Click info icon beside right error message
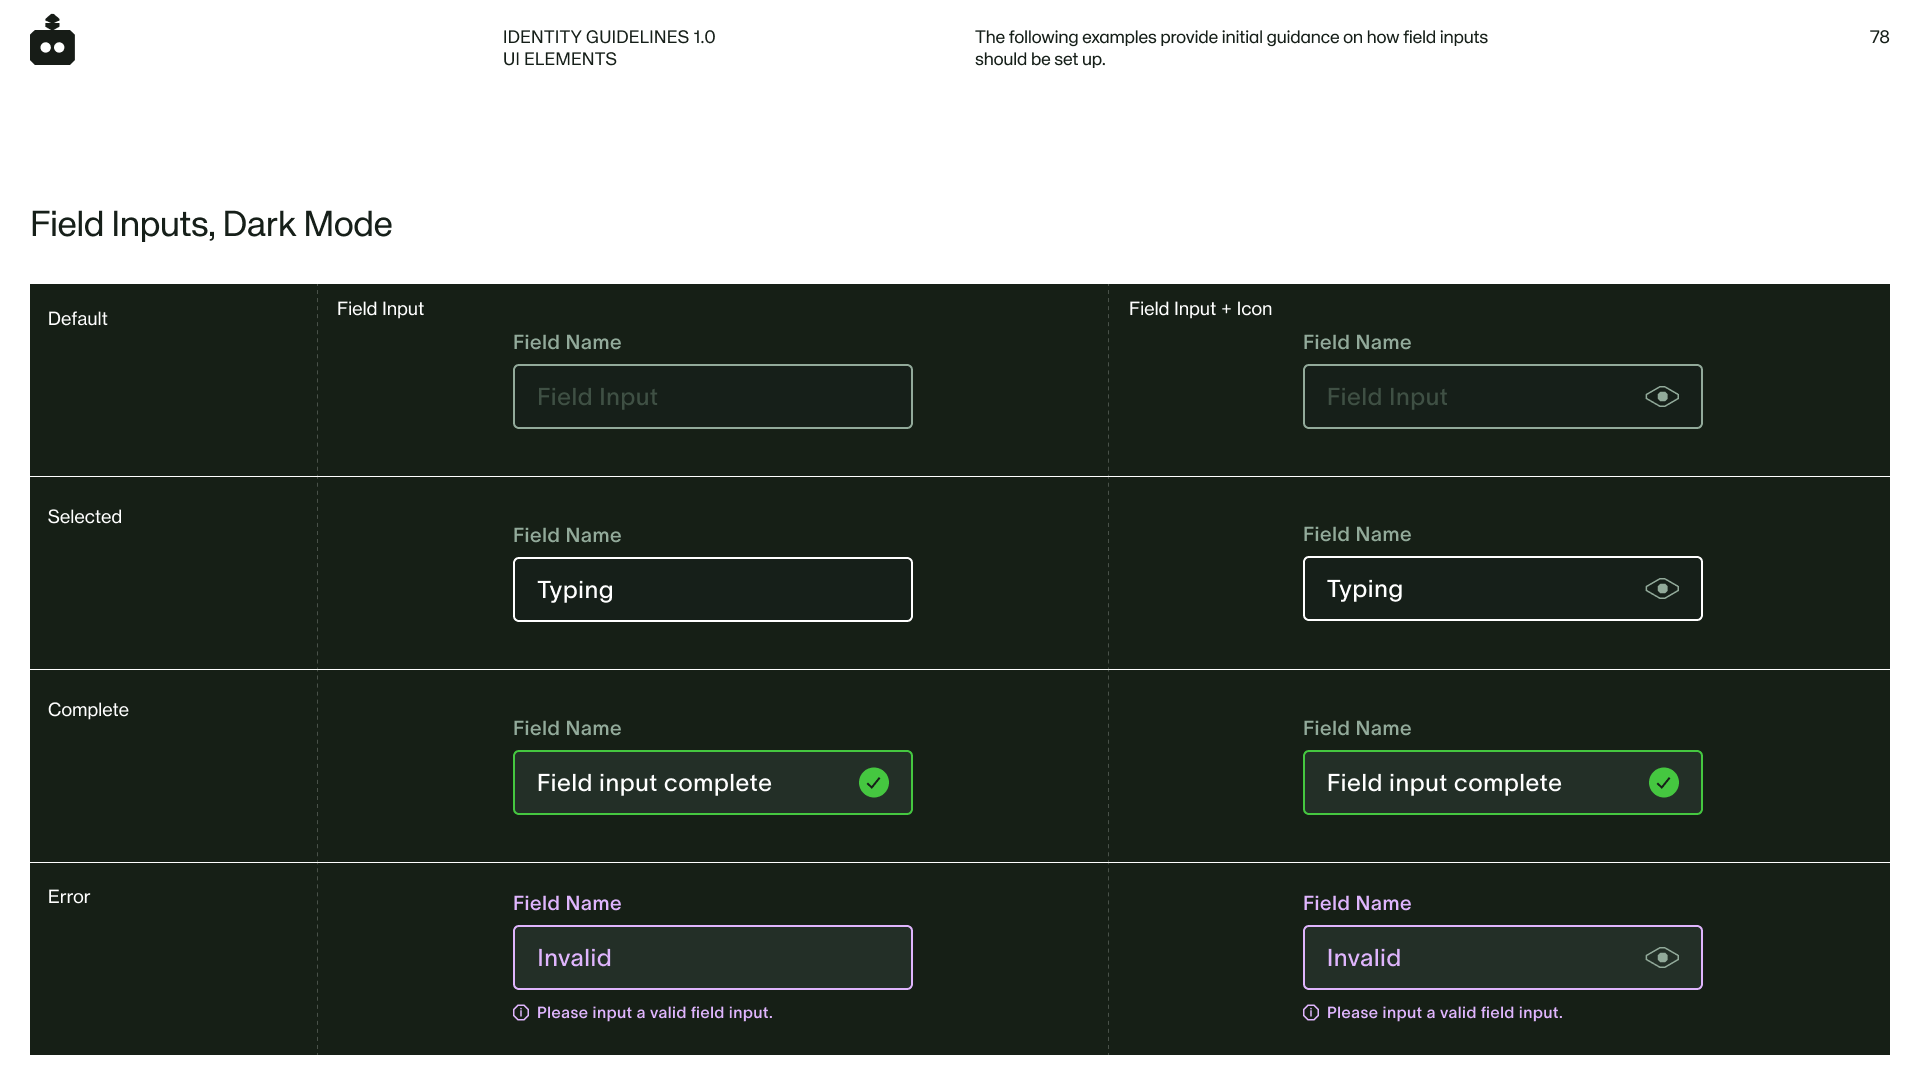1920x1080 pixels. pyautogui.click(x=1311, y=1013)
